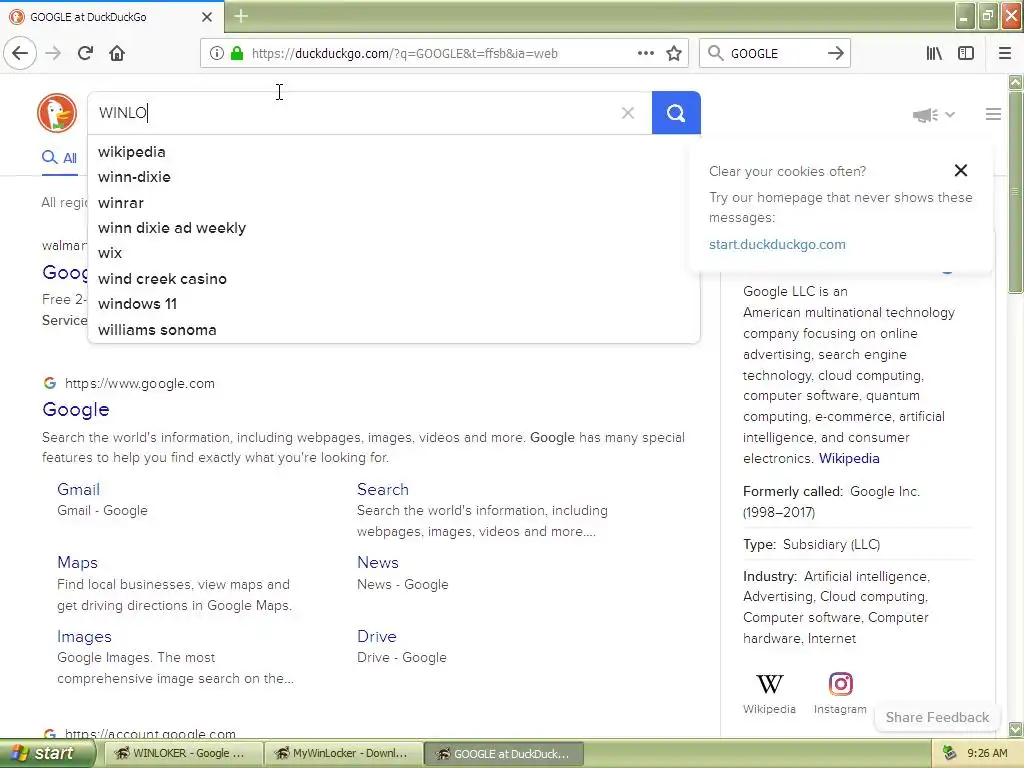Image resolution: width=1024 pixels, height=768 pixels.
Task: Switch to MyWinLocker - Downl... taskbar window
Action: pyautogui.click(x=344, y=754)
